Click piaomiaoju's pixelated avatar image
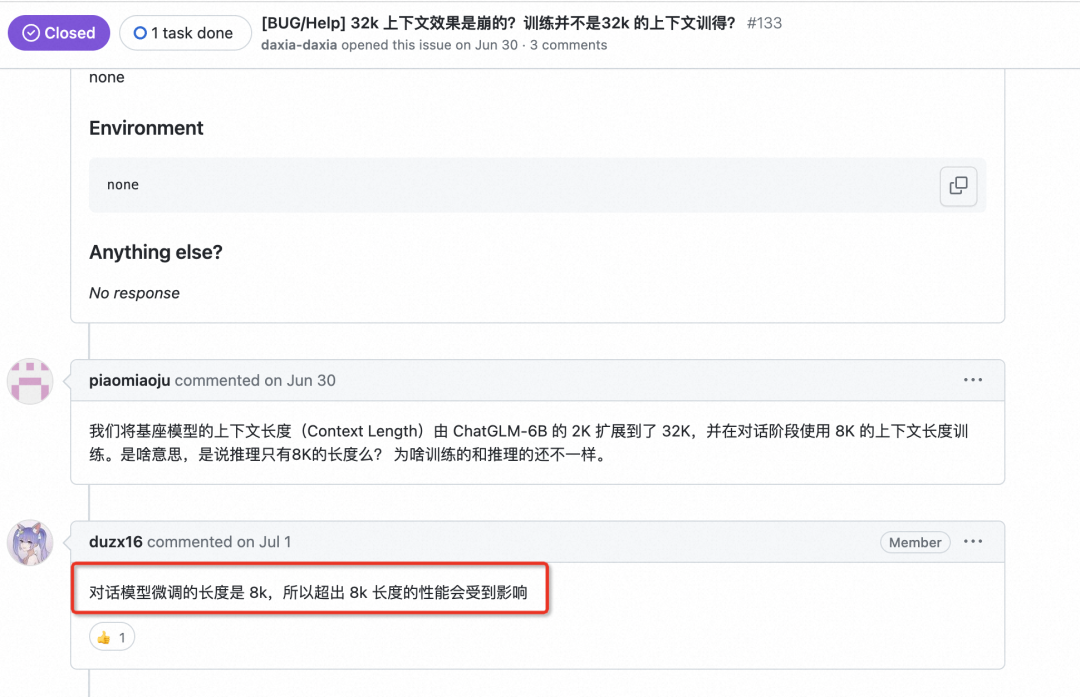The height and width of the screenshot is (697, 1080). point(30,381)
